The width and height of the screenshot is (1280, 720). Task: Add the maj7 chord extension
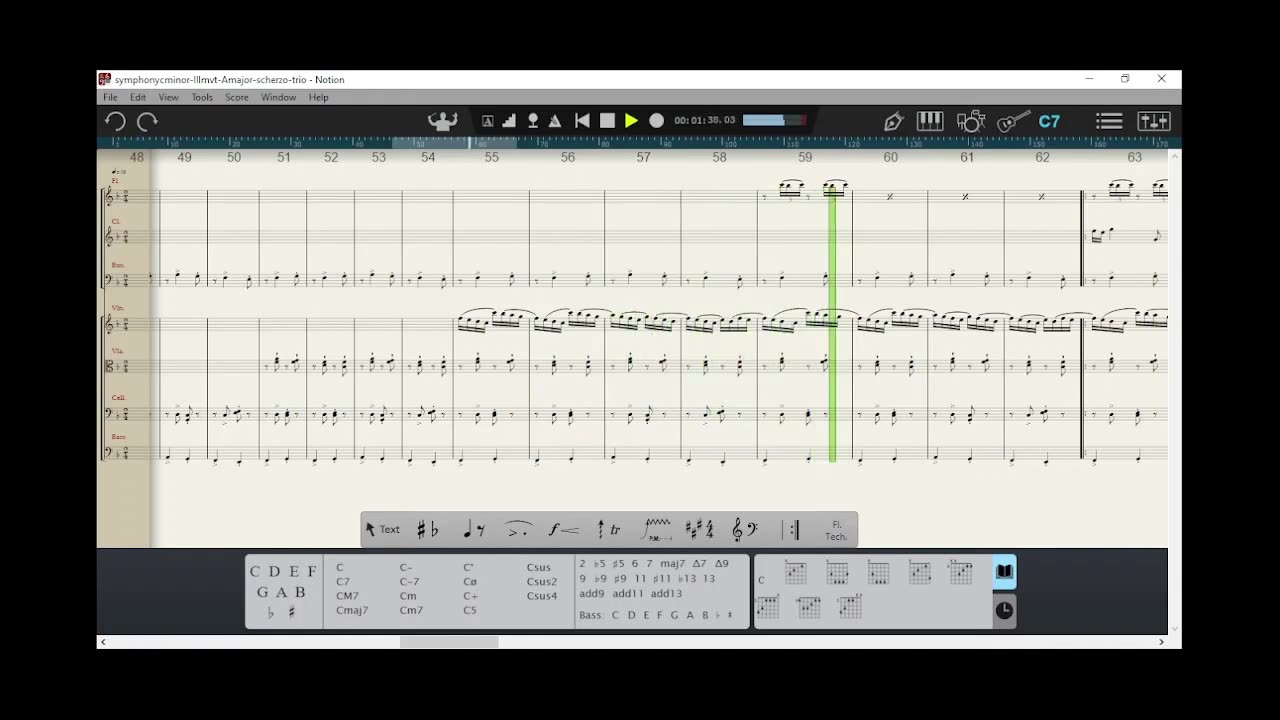coord(673,564)
